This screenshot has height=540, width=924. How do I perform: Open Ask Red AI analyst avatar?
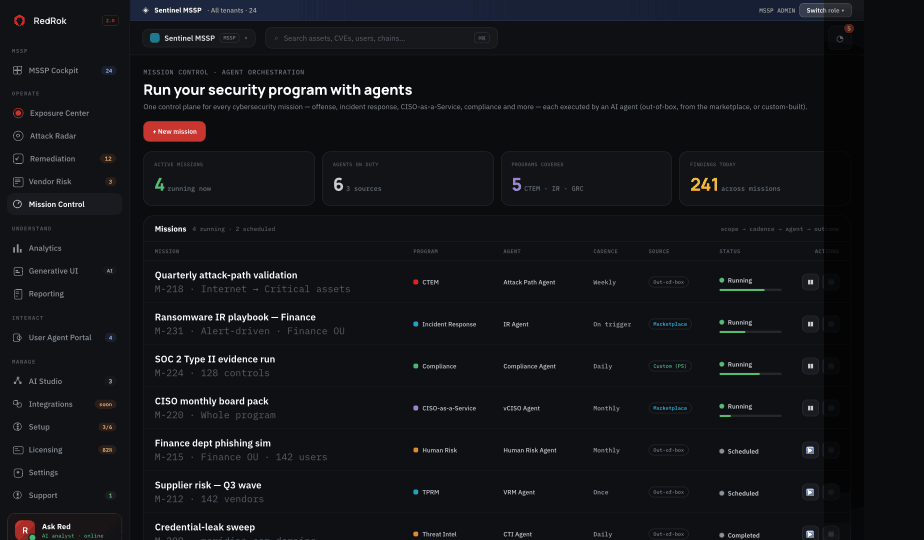[x=25, y=529]
